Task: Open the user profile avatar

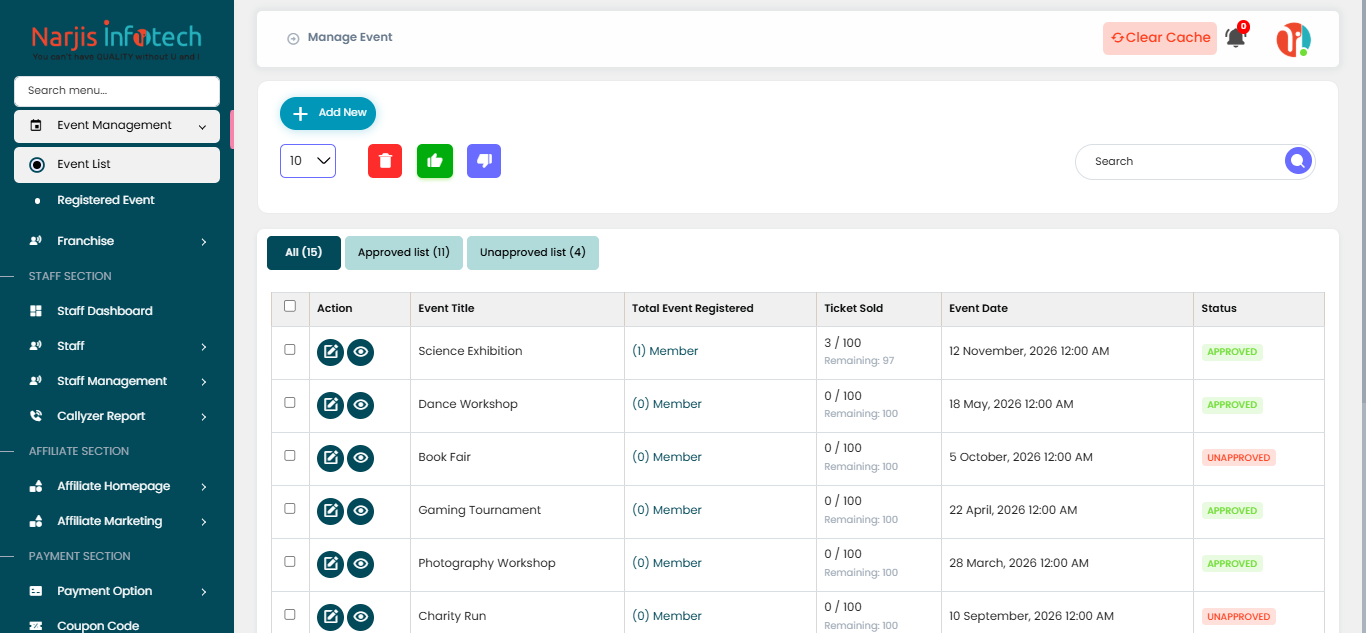Action: tap(1293, 40)
